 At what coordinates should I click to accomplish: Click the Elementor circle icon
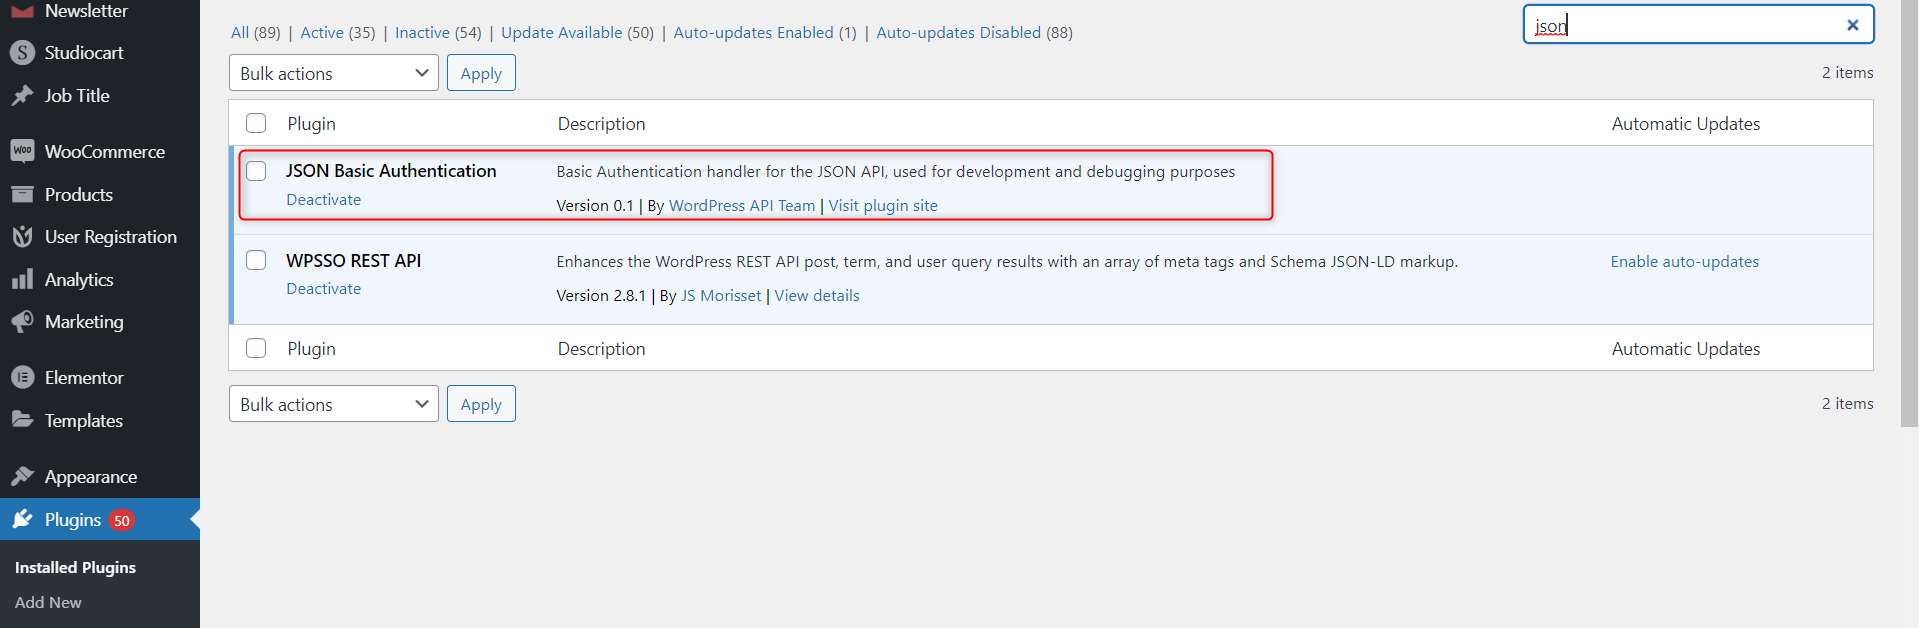(22, 378)
